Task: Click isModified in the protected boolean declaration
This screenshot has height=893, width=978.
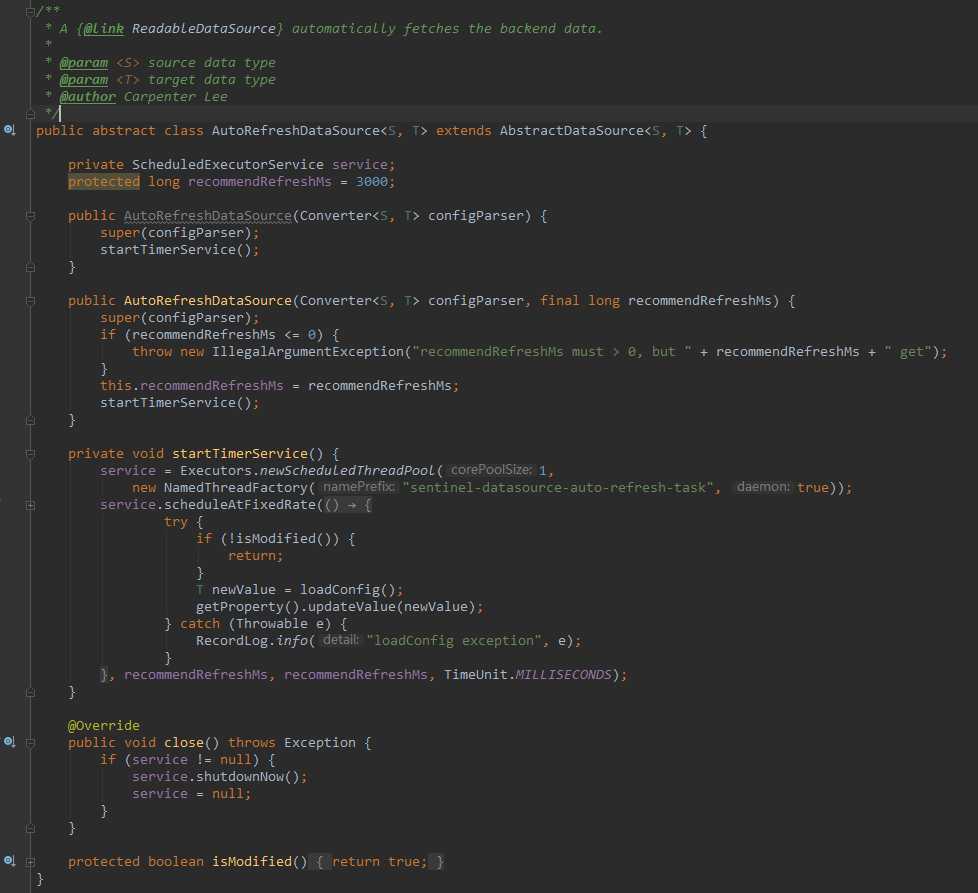Action: pyautogui.click(x=251, y=862)
